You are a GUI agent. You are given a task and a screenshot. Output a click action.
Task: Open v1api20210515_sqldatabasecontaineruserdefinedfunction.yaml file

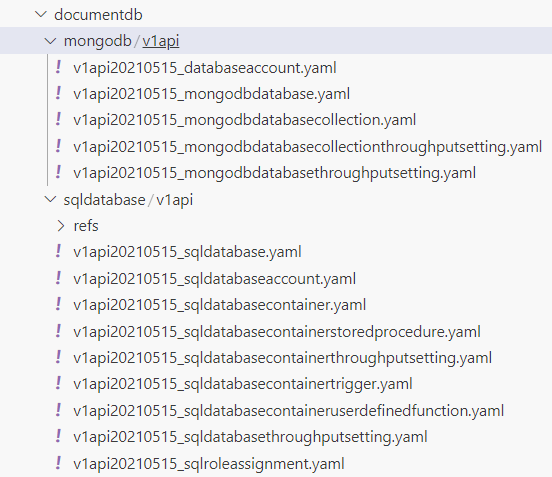click(289, 410)
